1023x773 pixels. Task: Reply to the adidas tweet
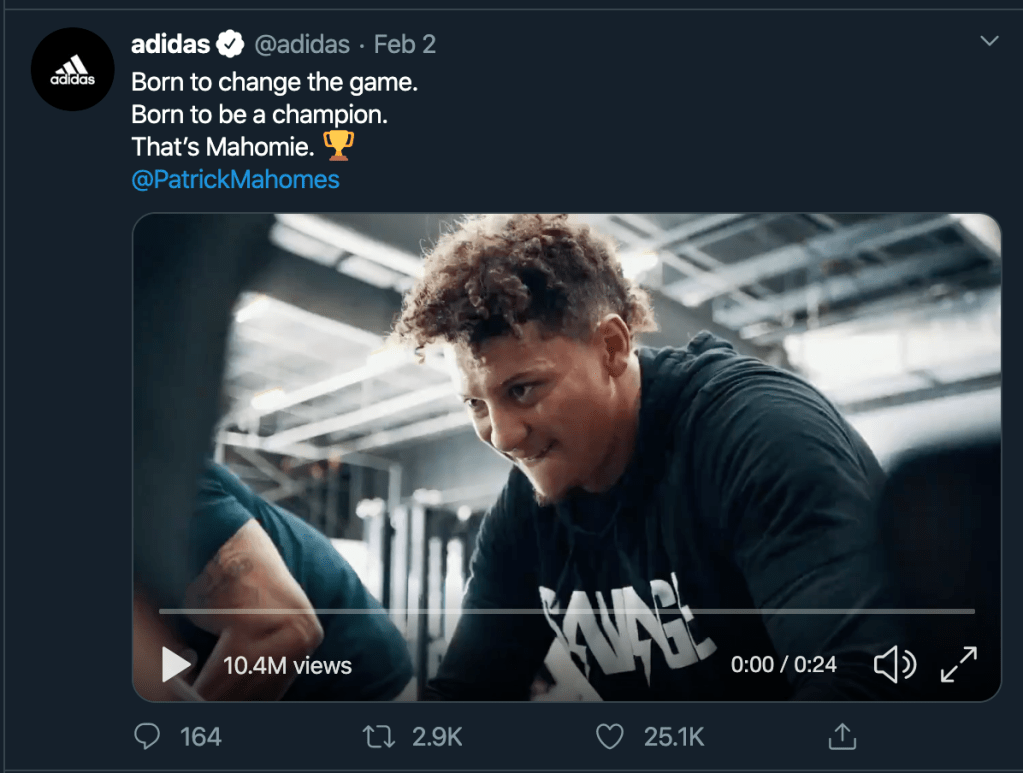coord(147,737)
